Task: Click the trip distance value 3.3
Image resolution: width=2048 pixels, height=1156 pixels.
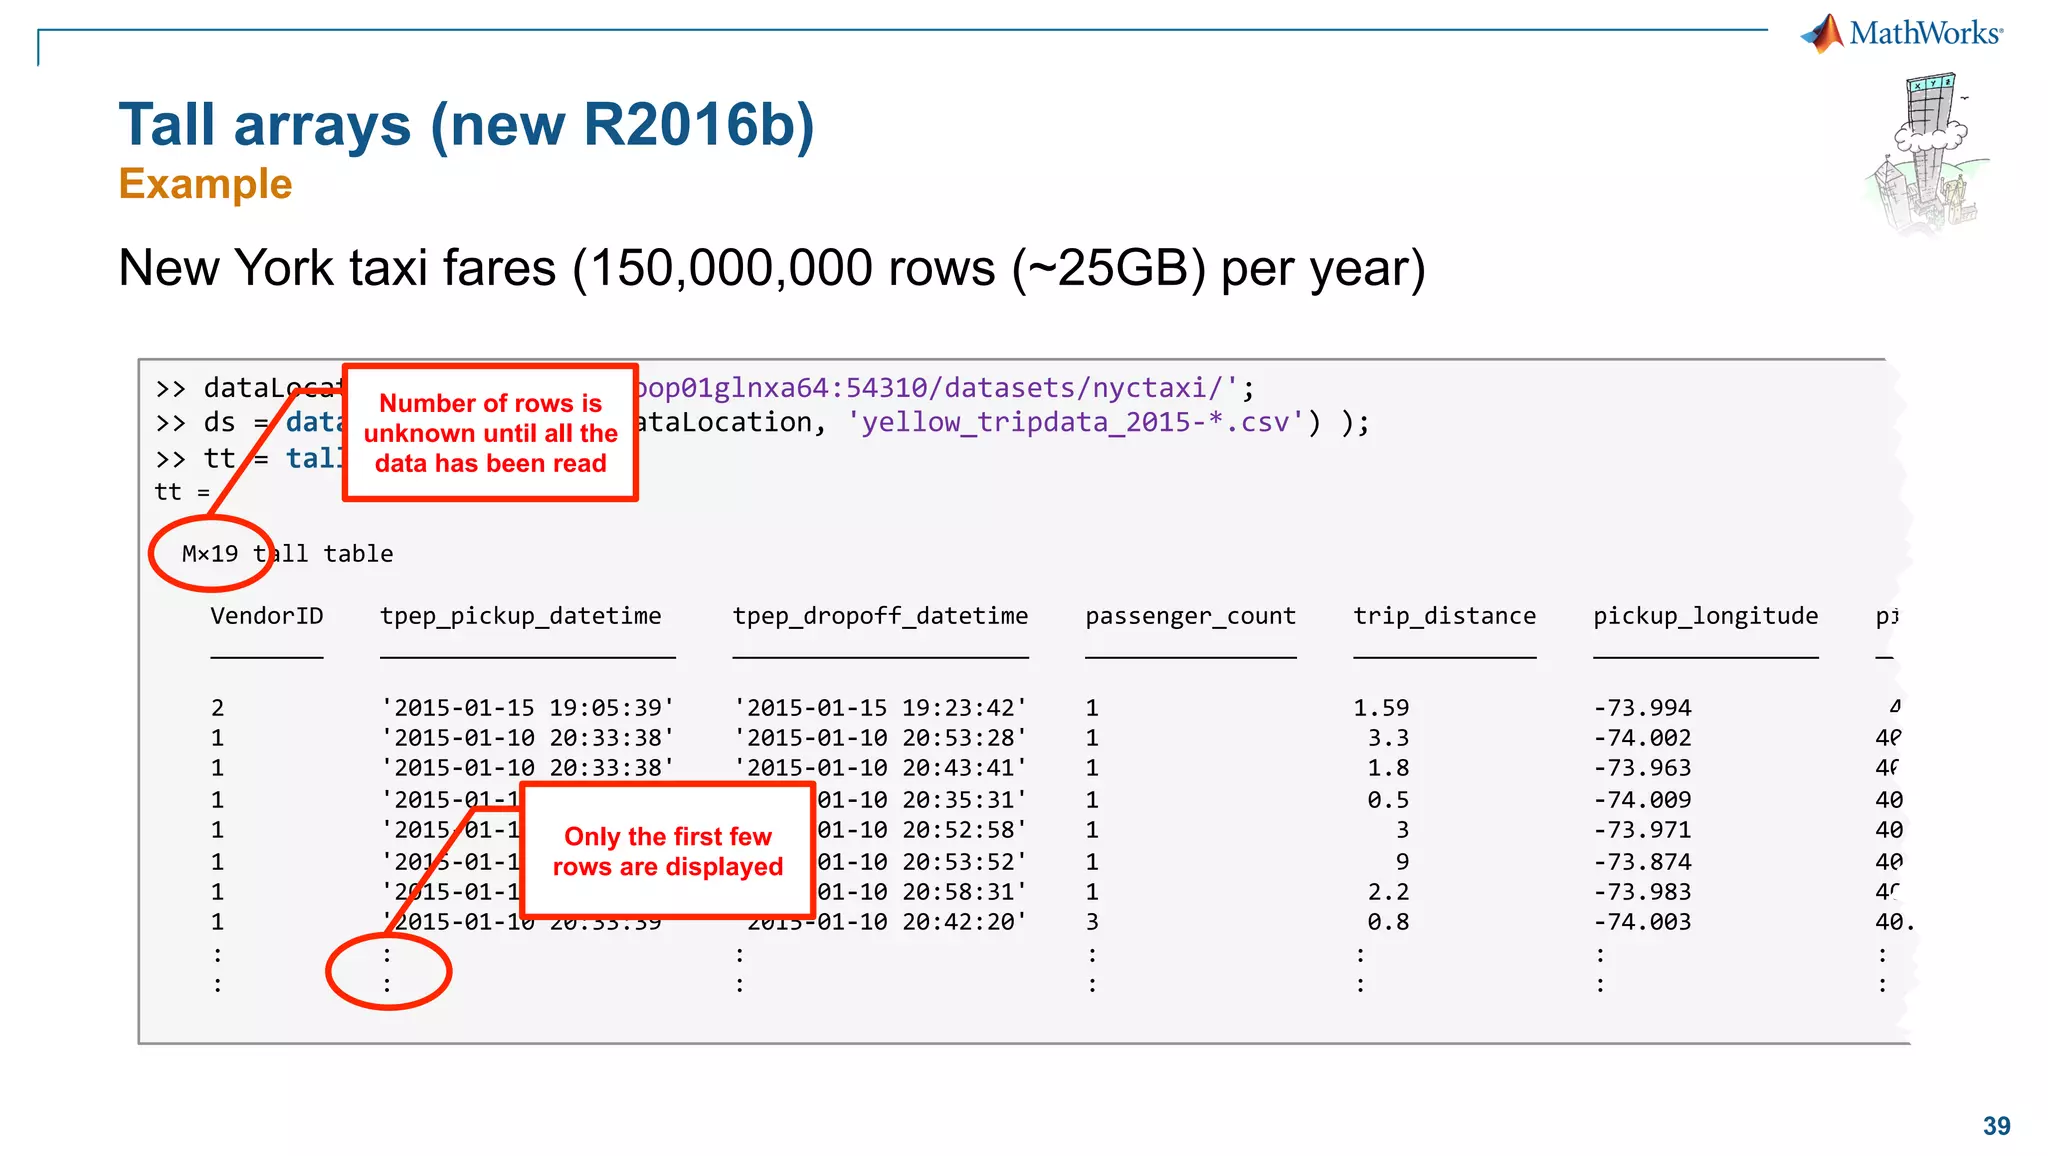Action: point(1388,738)
